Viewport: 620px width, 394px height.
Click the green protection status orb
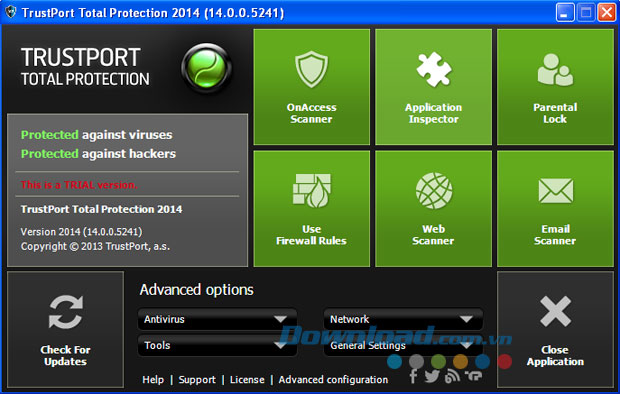point(207,68)
